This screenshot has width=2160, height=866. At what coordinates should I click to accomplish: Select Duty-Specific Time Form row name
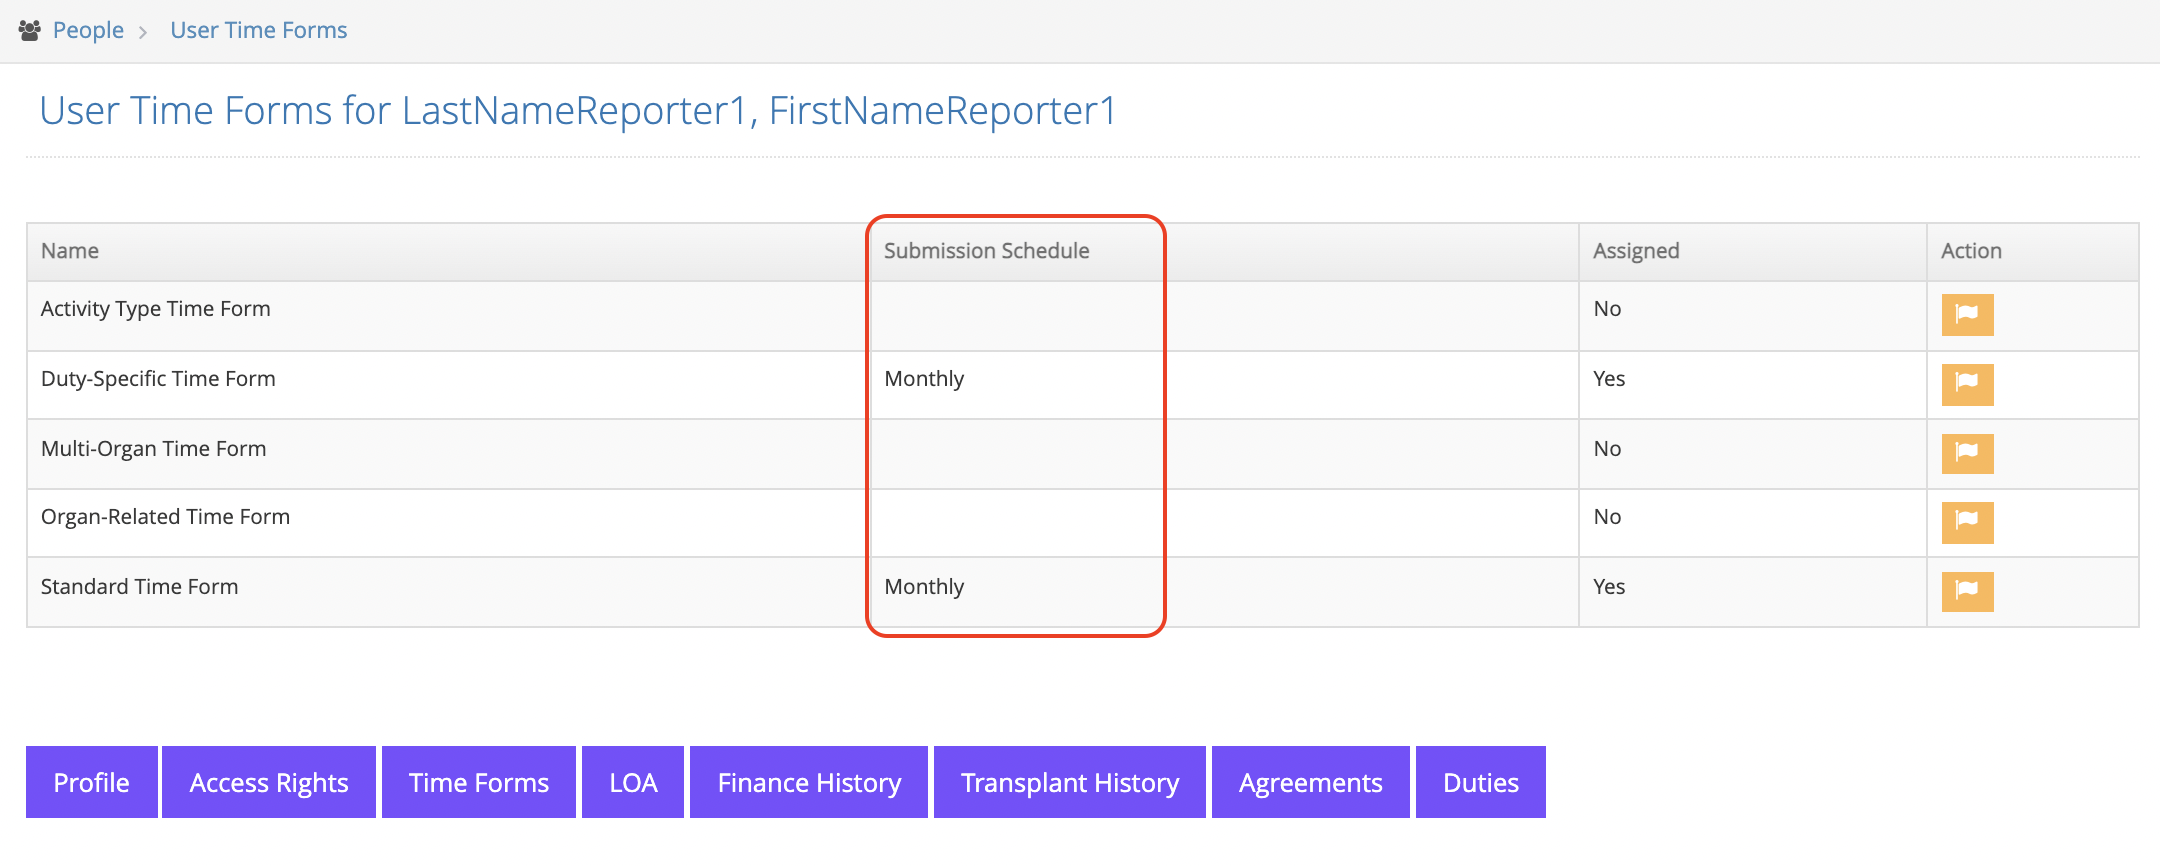[x=158, y=379]
